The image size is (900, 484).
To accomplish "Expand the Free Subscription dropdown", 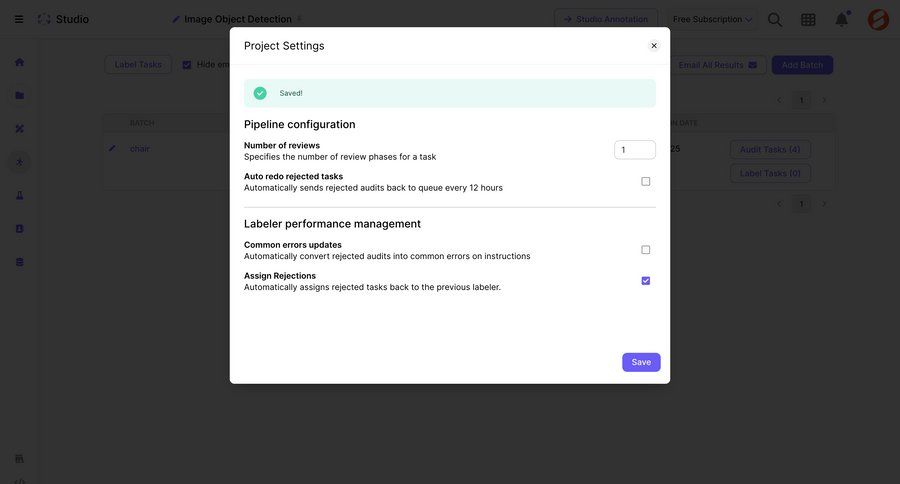I will pyautogui.click(x=712, y=19).
